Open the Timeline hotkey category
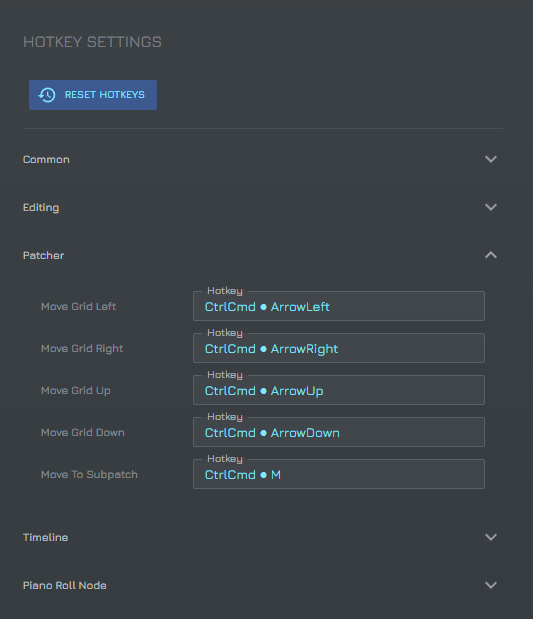The height and width of the screenshot is (619, 533). tap(263, 537)
